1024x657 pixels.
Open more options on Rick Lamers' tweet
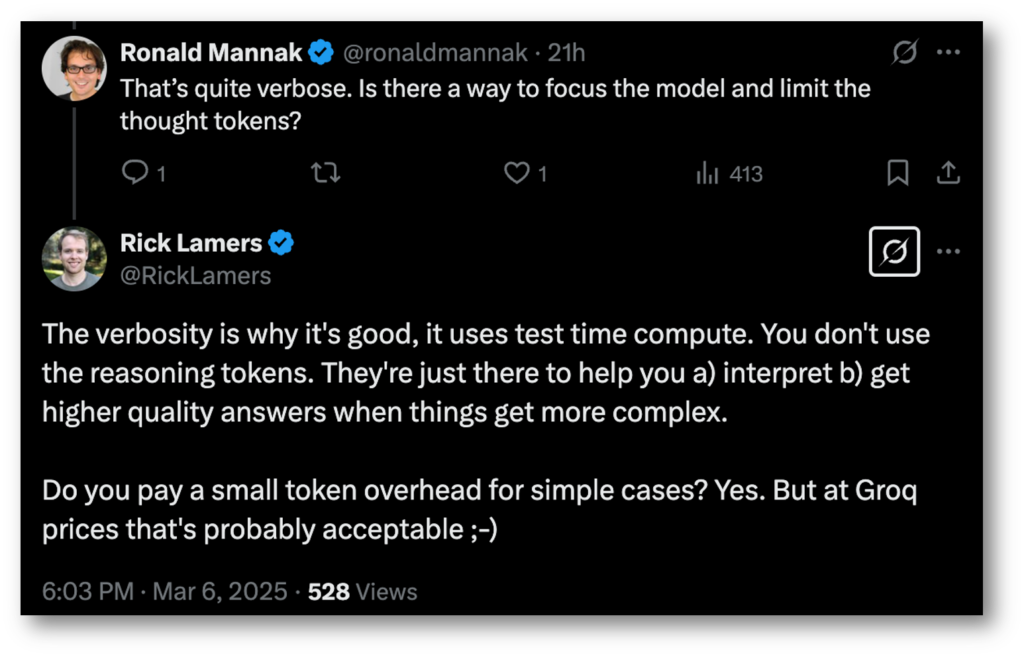click(x=948, y=251)
